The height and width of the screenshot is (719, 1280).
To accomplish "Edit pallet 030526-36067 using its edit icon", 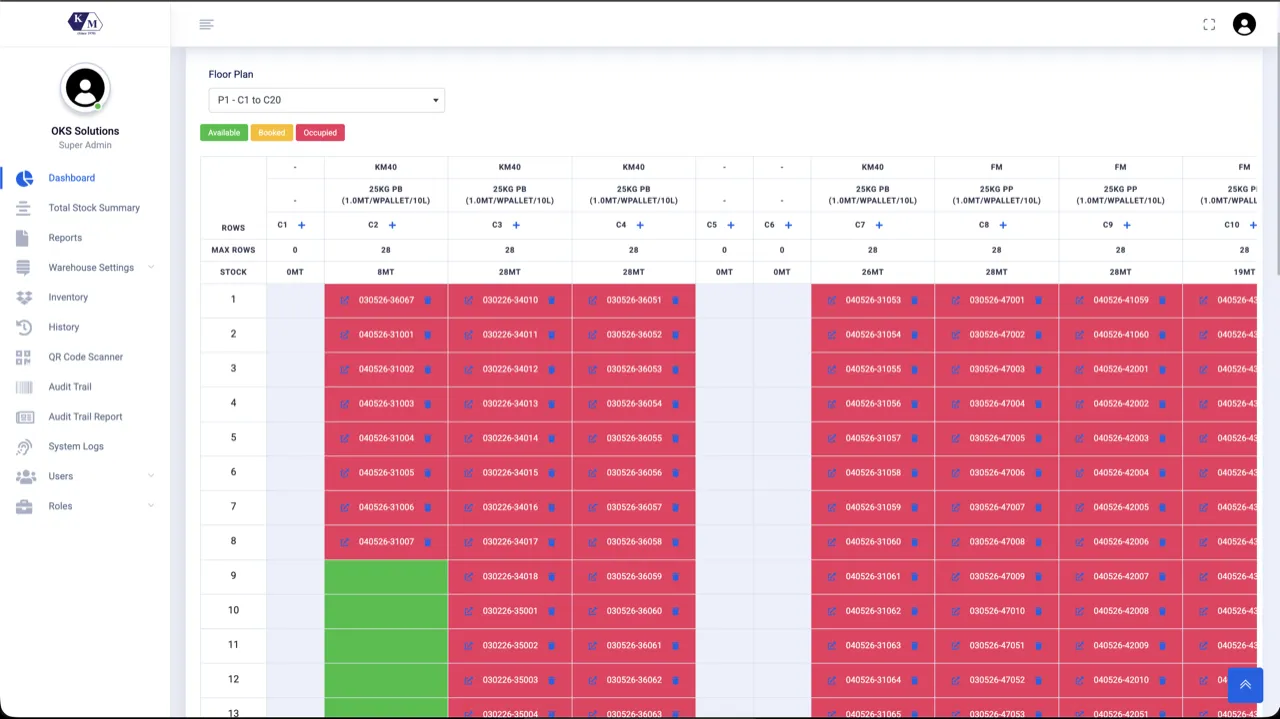I will click(345, 300).
